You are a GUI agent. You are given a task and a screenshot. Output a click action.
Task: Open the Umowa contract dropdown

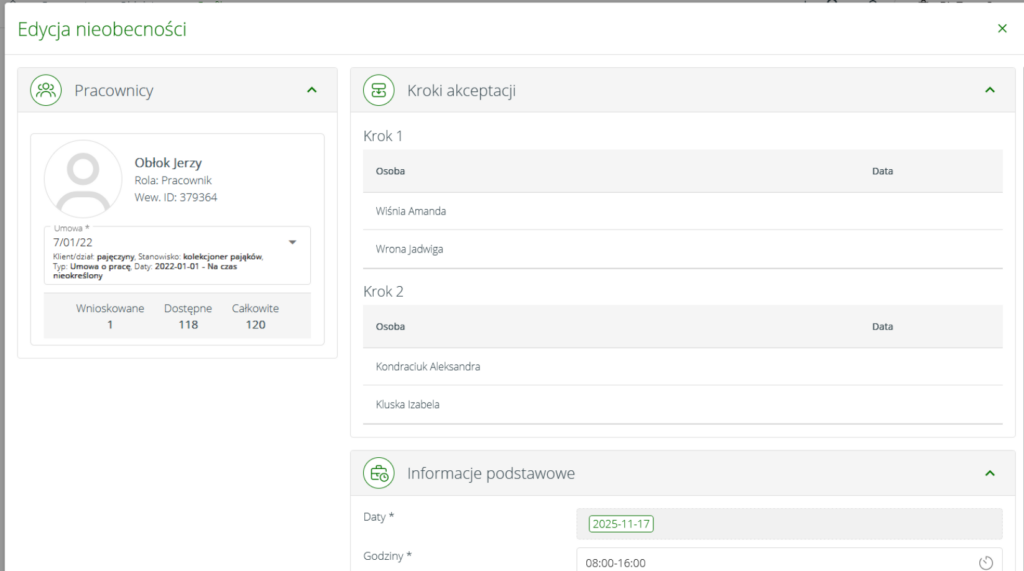tap(292, 242)
